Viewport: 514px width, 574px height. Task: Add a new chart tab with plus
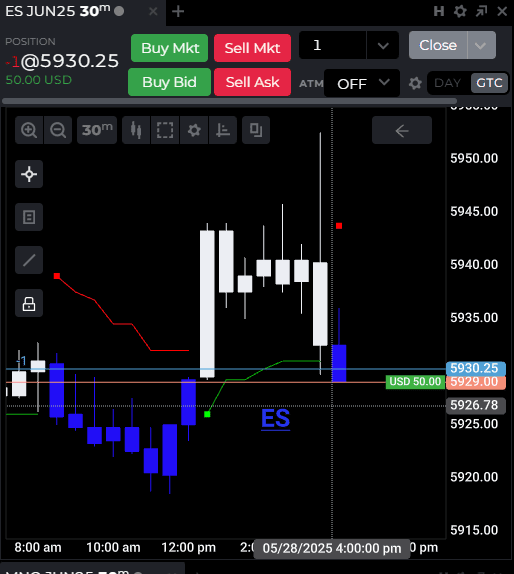(x=178, y=11)
